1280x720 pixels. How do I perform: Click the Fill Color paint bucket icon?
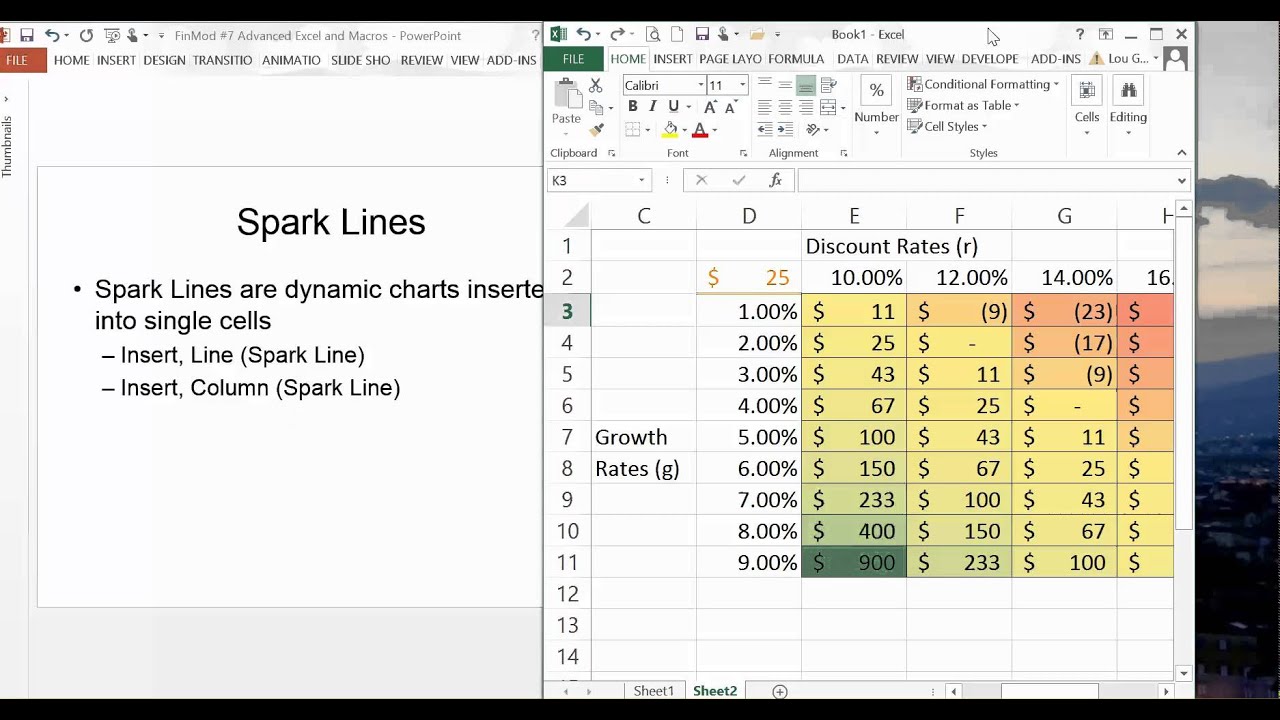pyautogui.click(x=670, y=130)
